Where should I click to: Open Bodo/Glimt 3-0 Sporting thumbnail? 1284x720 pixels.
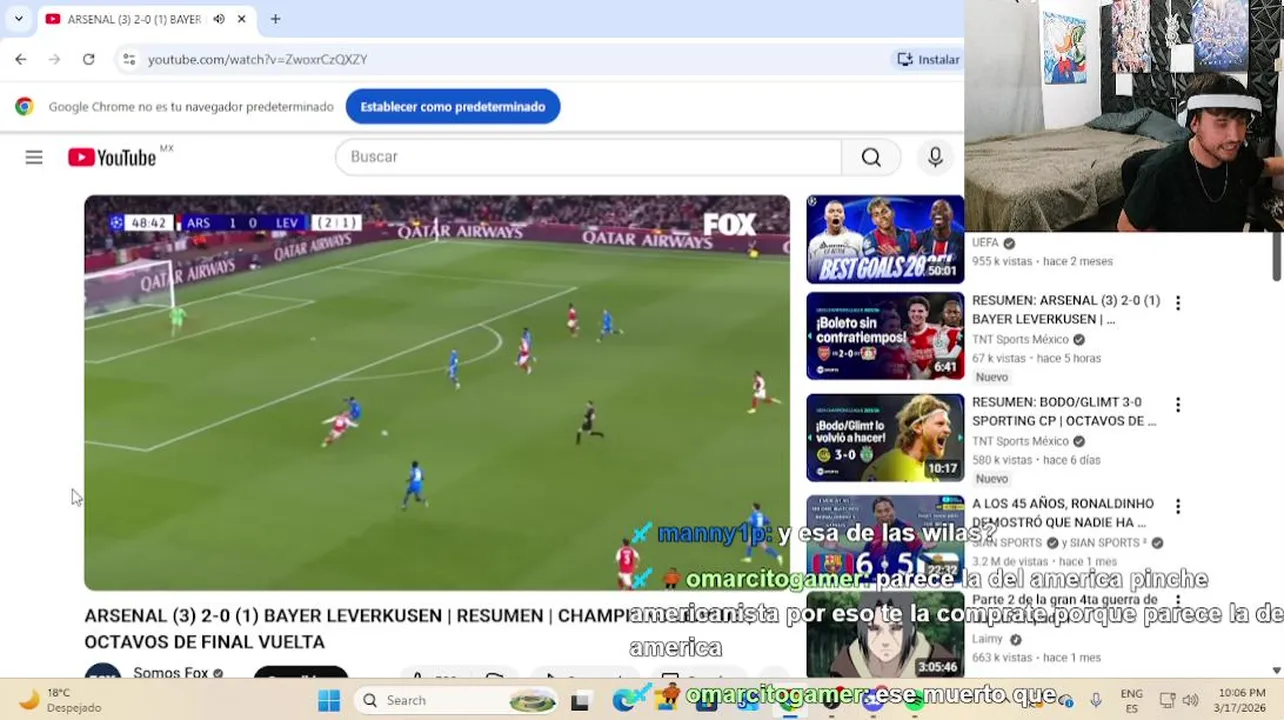[885, 437]
